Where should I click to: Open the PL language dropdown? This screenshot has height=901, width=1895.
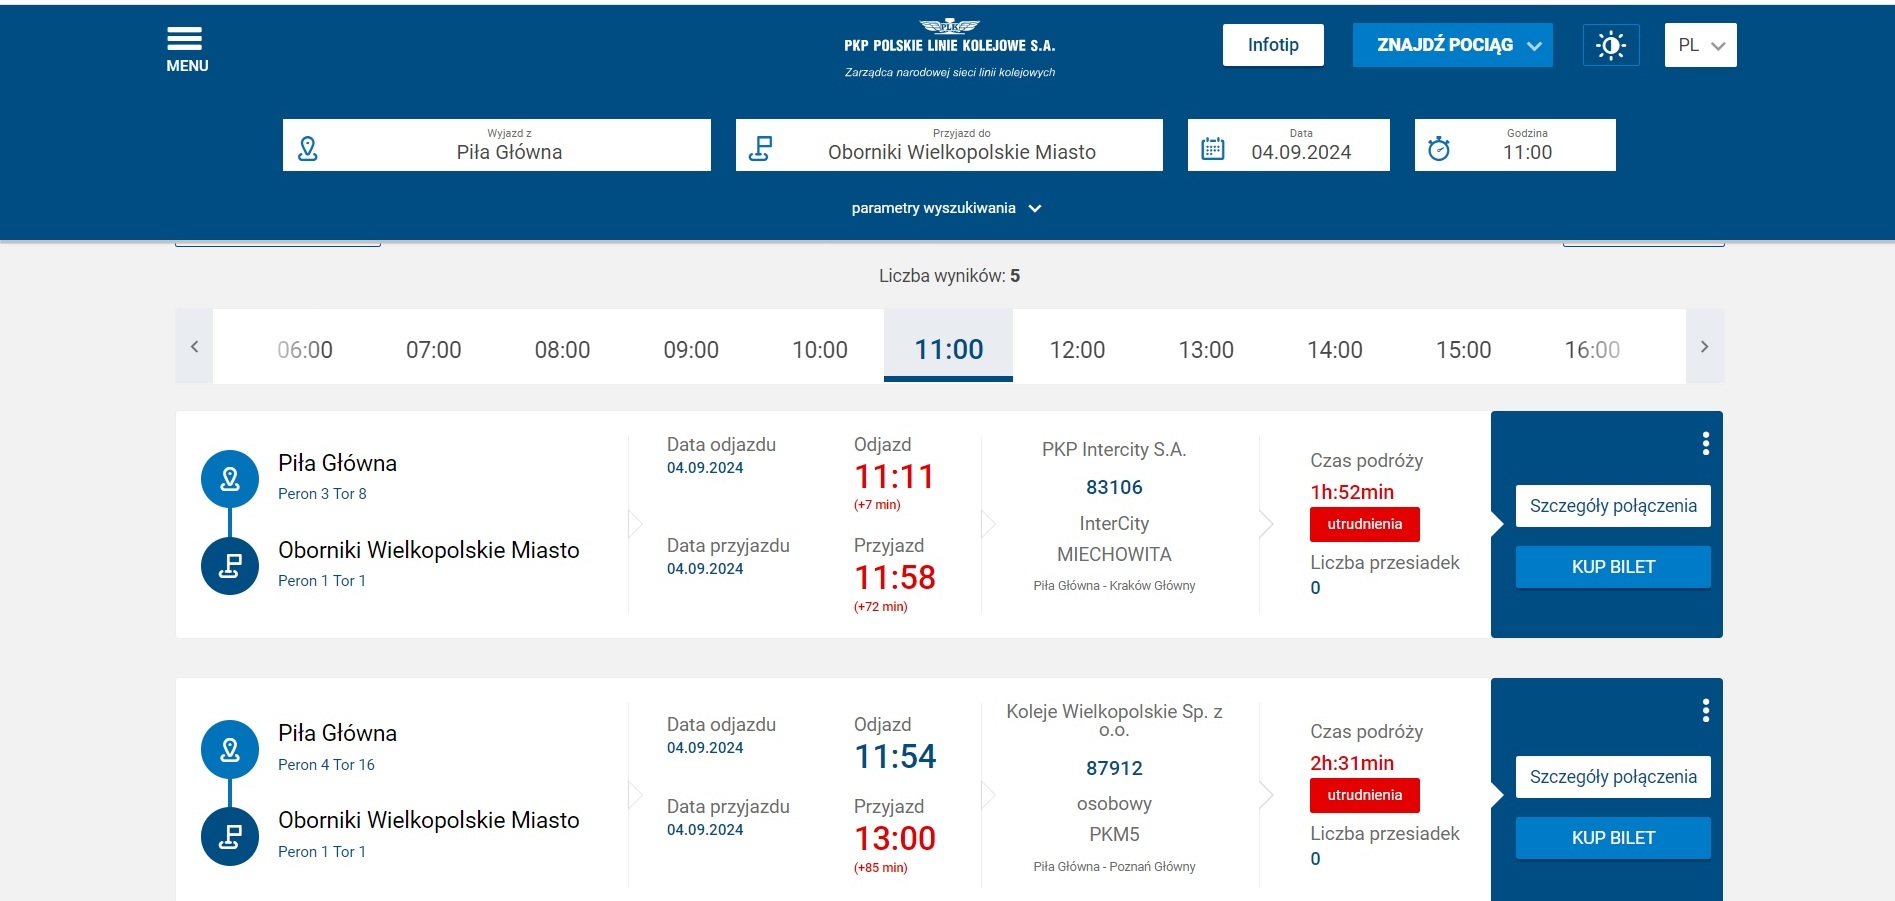(x=1700, y=45)
